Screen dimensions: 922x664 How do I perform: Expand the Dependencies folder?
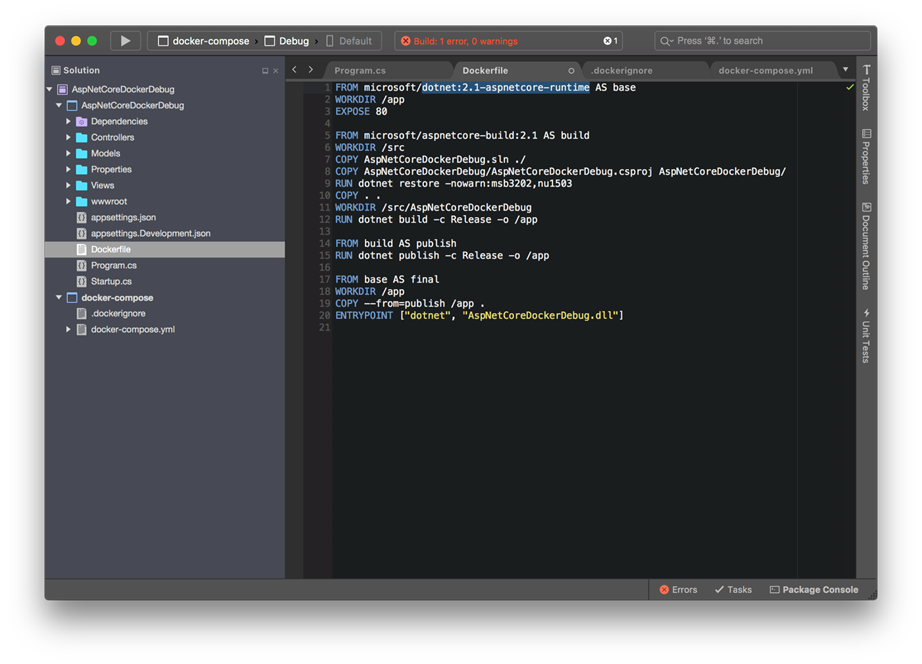tap(68, 122)
